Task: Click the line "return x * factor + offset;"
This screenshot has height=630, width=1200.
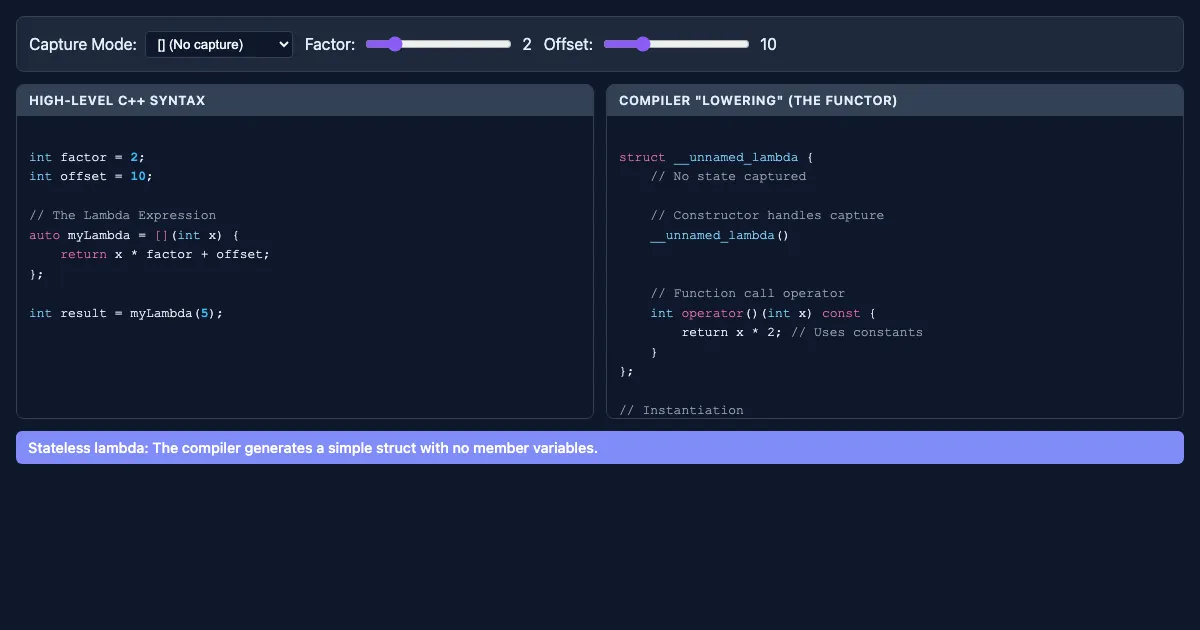Action: (165, 254)
